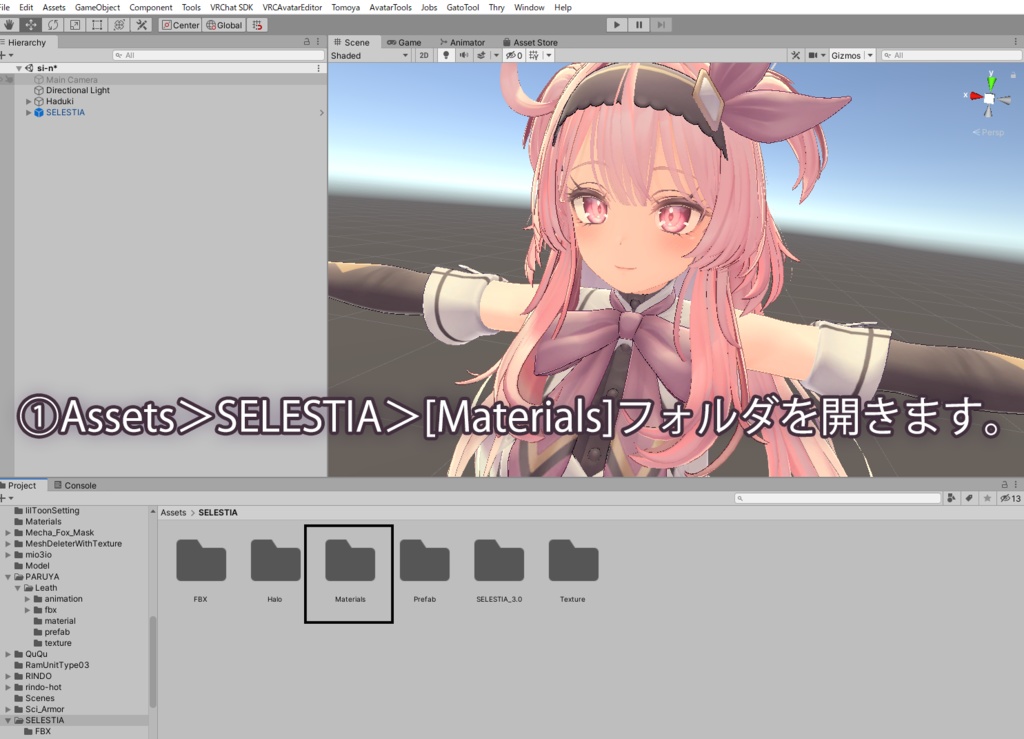Select the Move tool in the toolbar

32,25
